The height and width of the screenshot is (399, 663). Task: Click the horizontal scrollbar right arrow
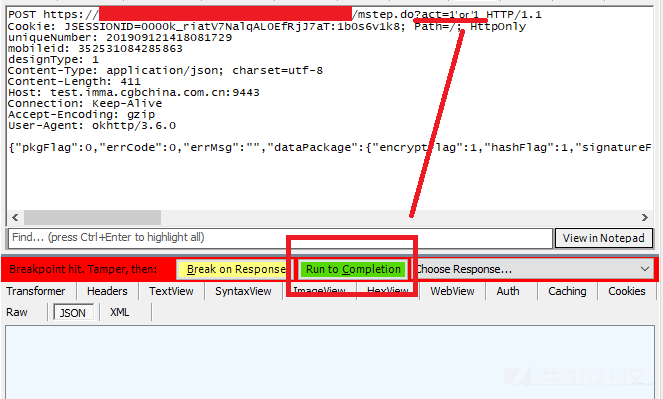pyautogui.click(x=644, y=218)
